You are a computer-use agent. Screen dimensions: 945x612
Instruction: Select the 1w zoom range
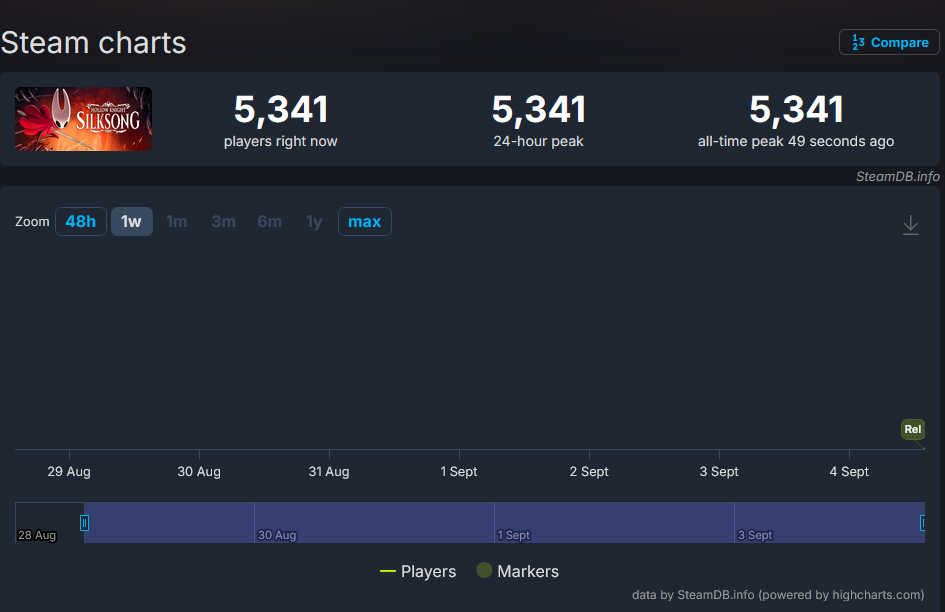[x=131, y=221]
